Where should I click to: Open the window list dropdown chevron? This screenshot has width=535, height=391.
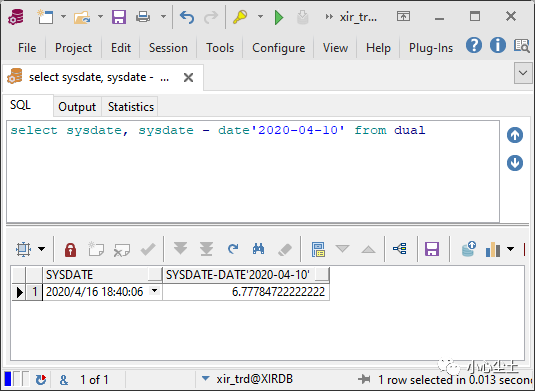click(x=523, y=73)
